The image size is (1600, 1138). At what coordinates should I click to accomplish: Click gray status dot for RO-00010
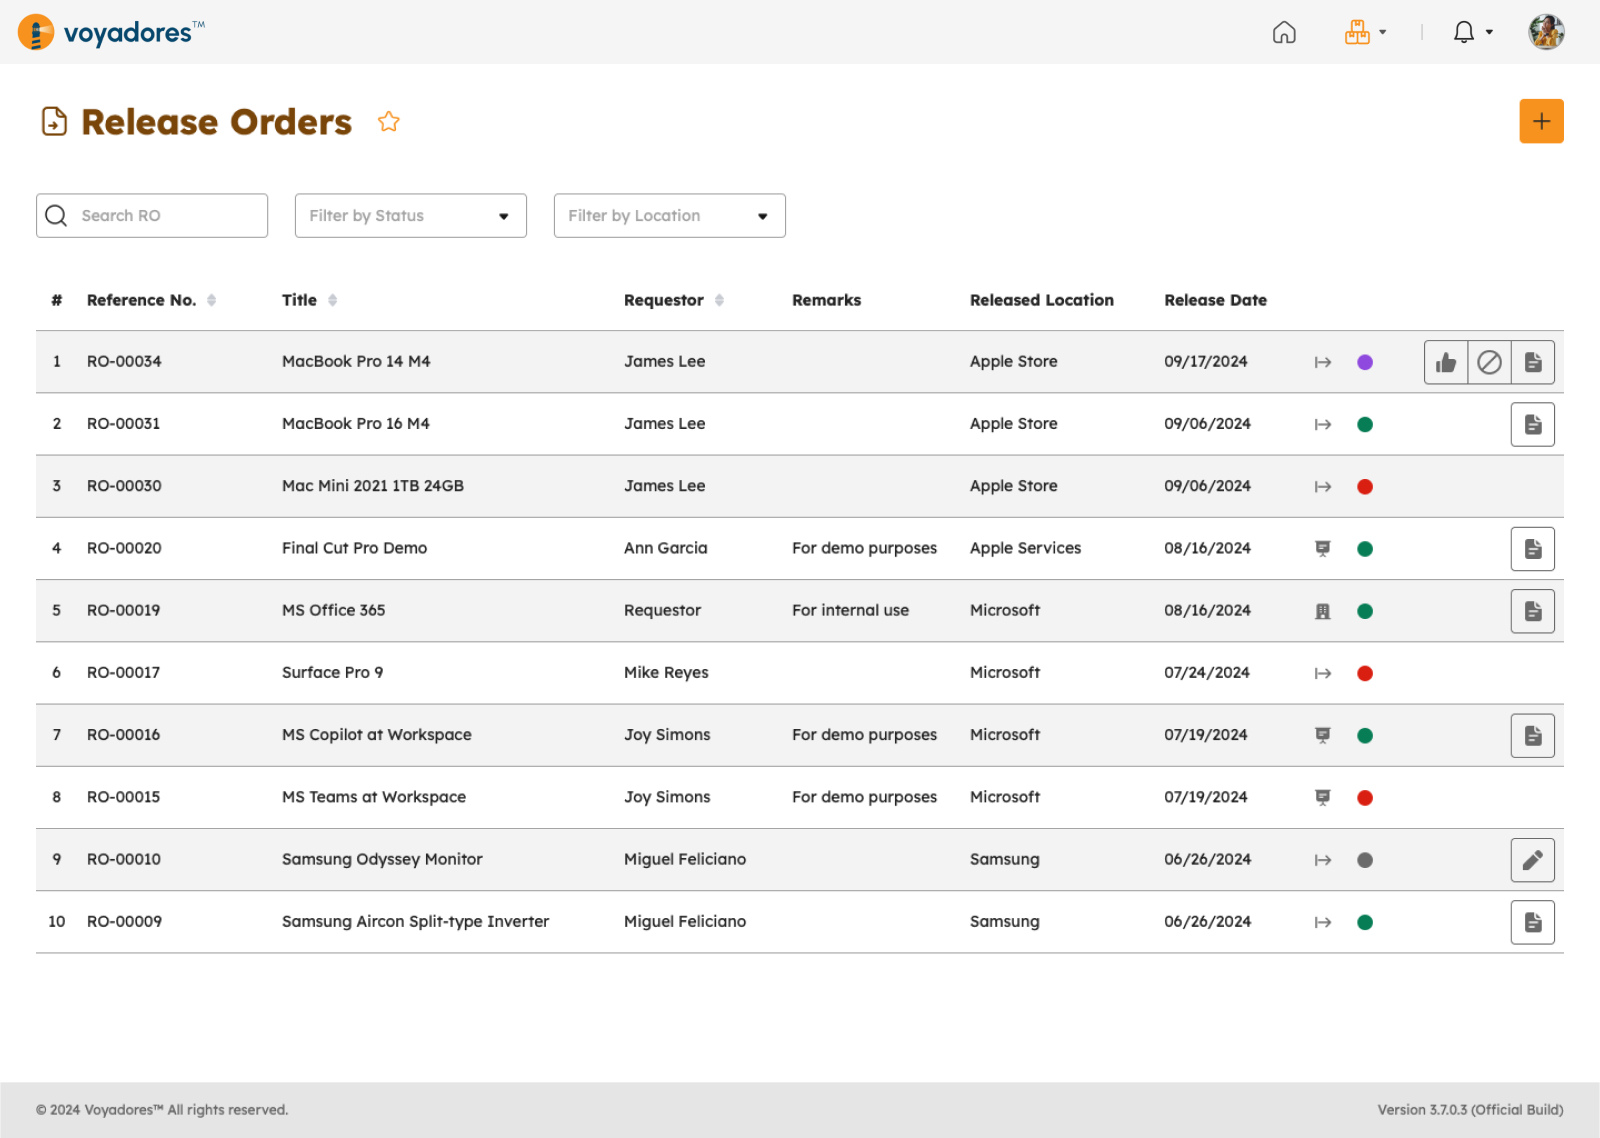click(1365, 860)
